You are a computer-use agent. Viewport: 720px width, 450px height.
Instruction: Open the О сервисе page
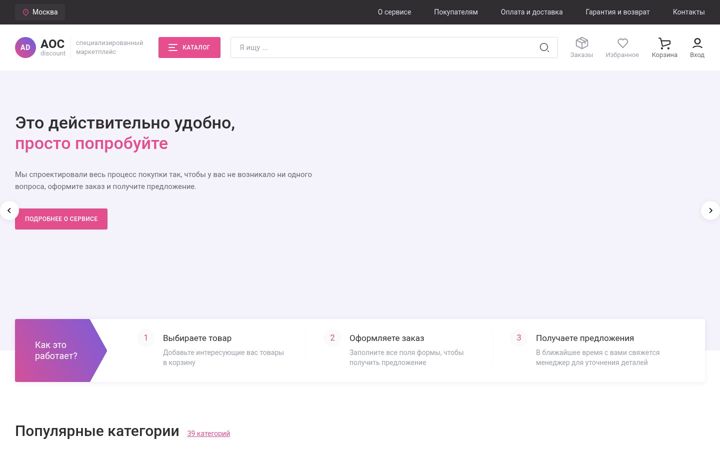[394, 12]
